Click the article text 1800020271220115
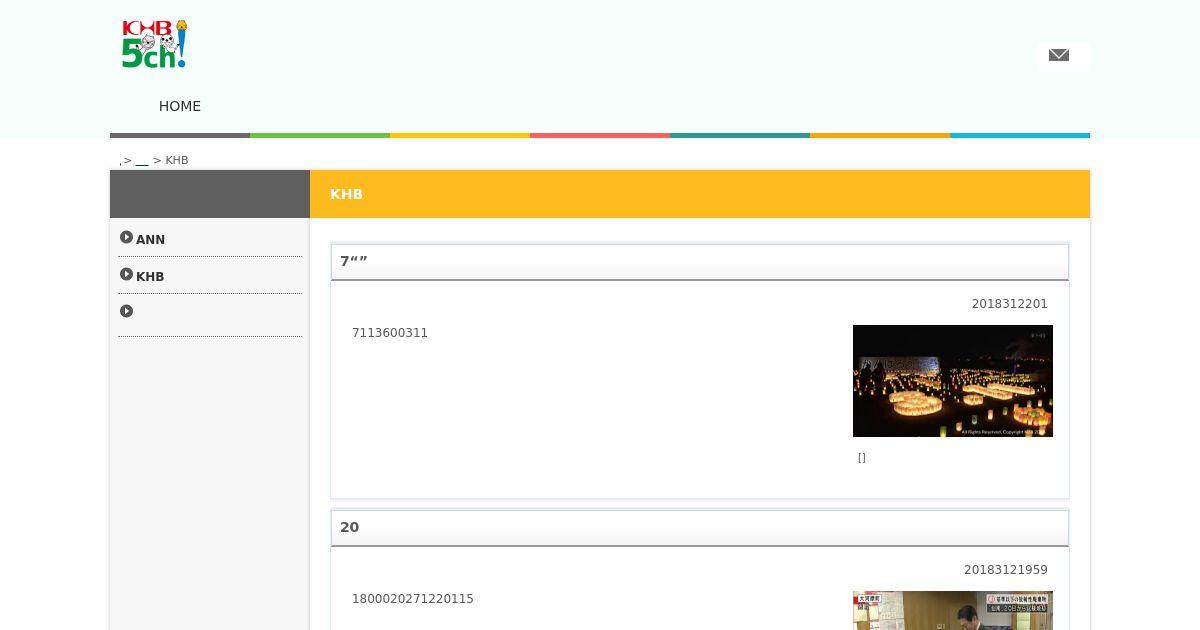 413,599
